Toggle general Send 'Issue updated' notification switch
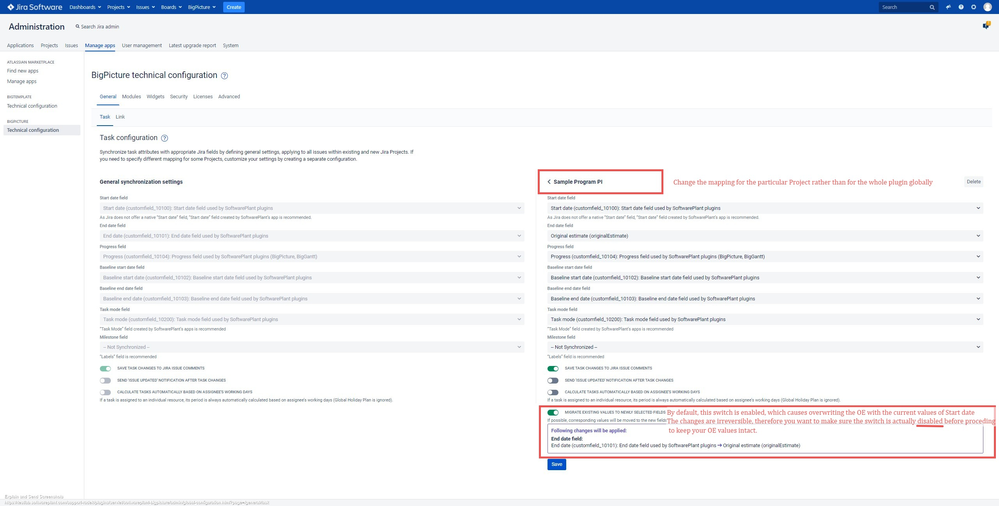 coord(105,380)
